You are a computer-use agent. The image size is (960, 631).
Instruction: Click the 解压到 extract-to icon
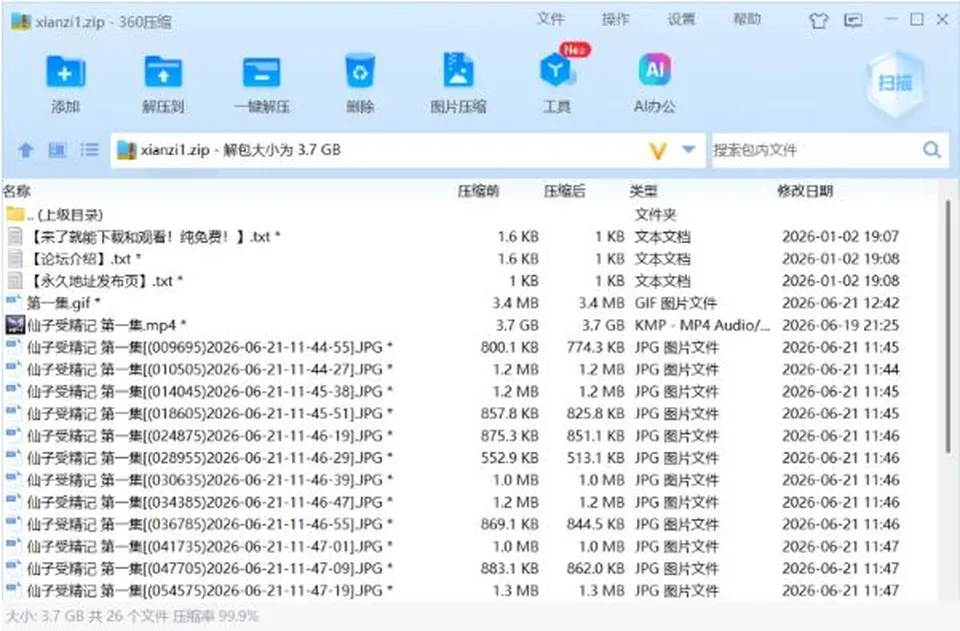point(163,72)
